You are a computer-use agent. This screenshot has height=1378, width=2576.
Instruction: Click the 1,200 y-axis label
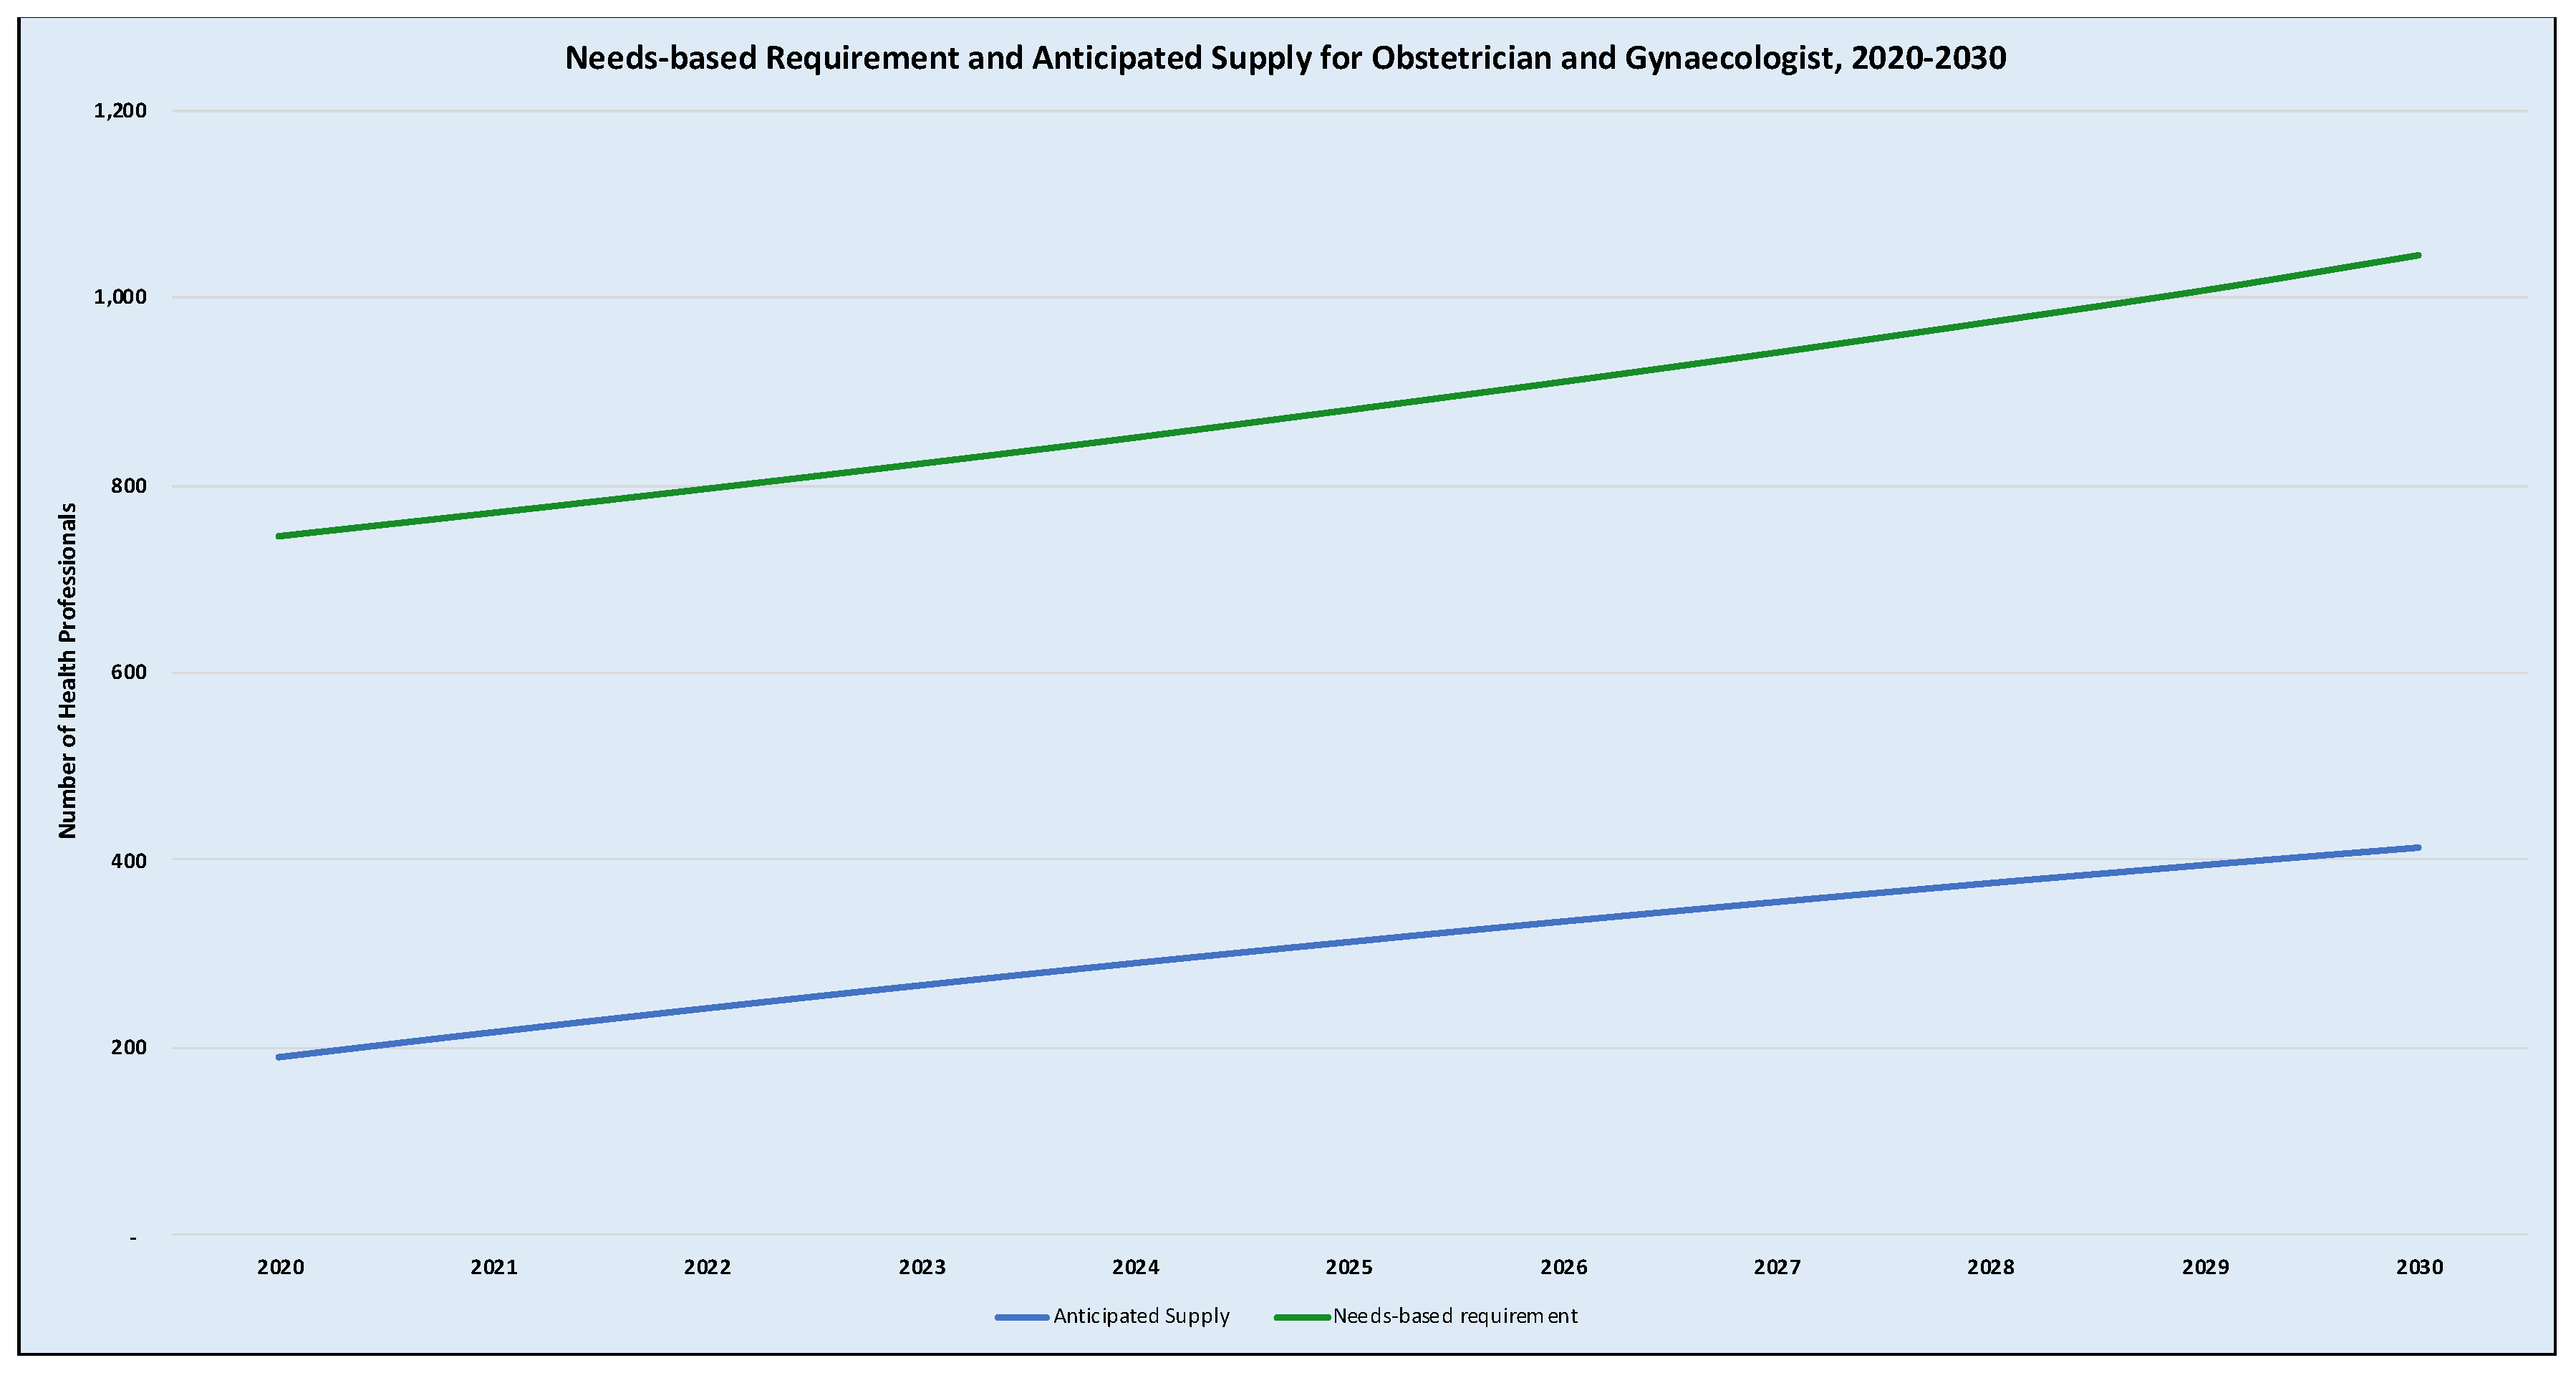[120, 111]
